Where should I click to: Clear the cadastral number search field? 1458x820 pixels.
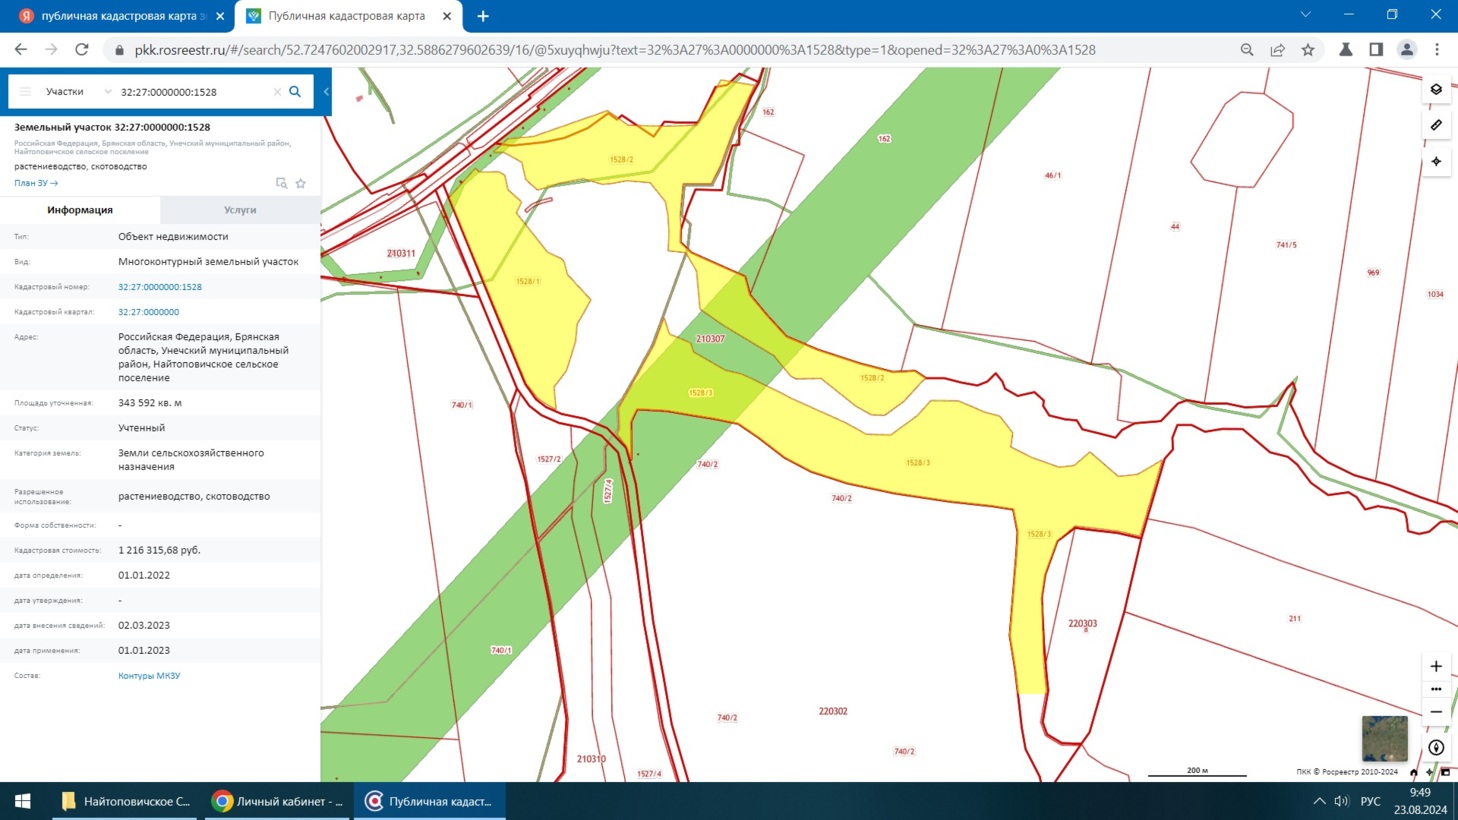pos(277,92)
